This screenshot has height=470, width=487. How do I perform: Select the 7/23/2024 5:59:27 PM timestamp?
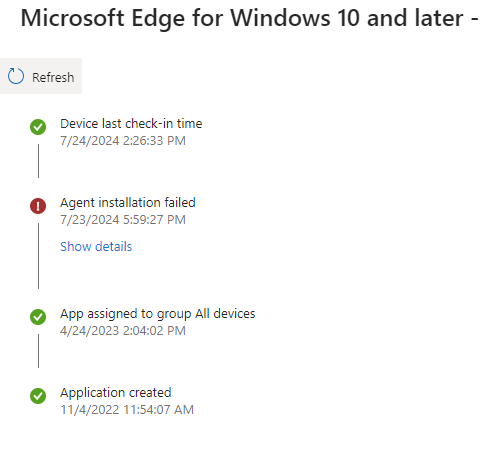[x=123, y=220]
